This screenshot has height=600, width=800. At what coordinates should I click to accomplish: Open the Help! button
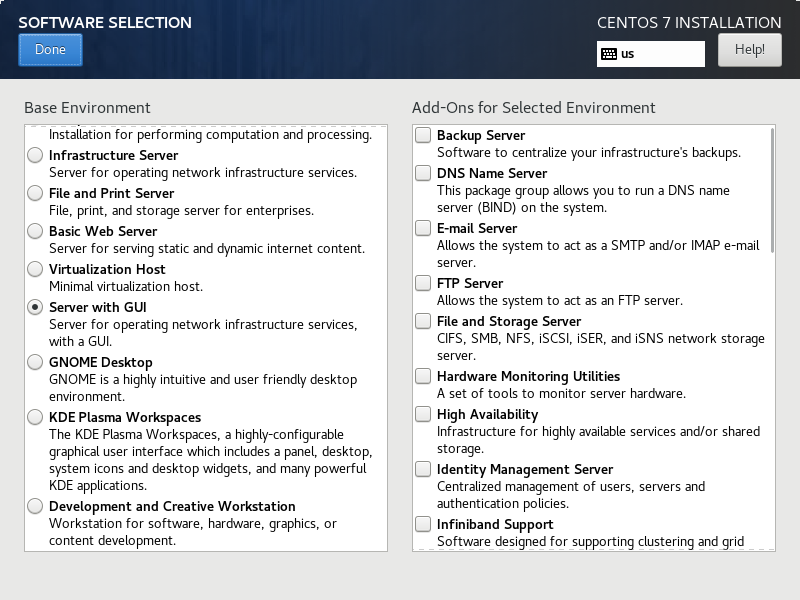pos(749,49)
